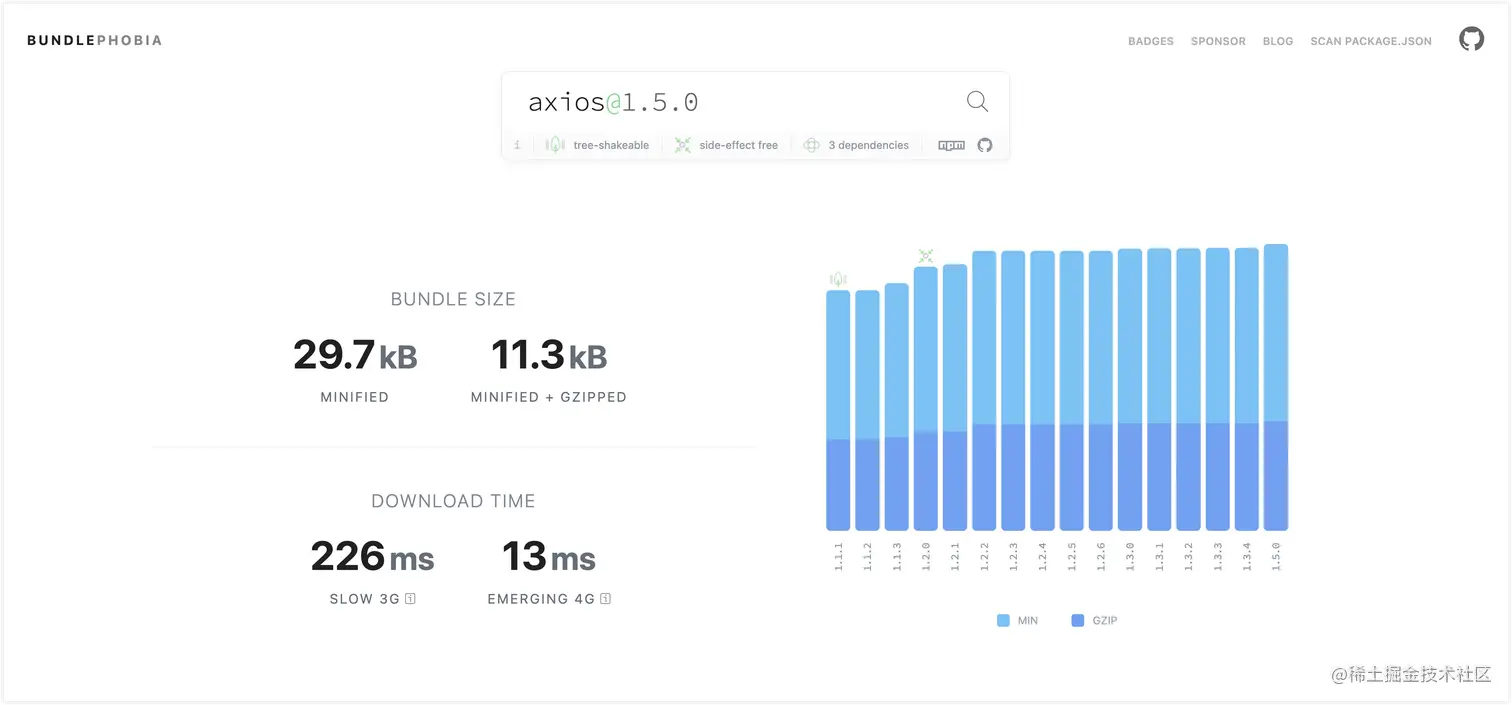Select the 1.3.4 version bar
1512x705 pixels.
click(1247, 390)
